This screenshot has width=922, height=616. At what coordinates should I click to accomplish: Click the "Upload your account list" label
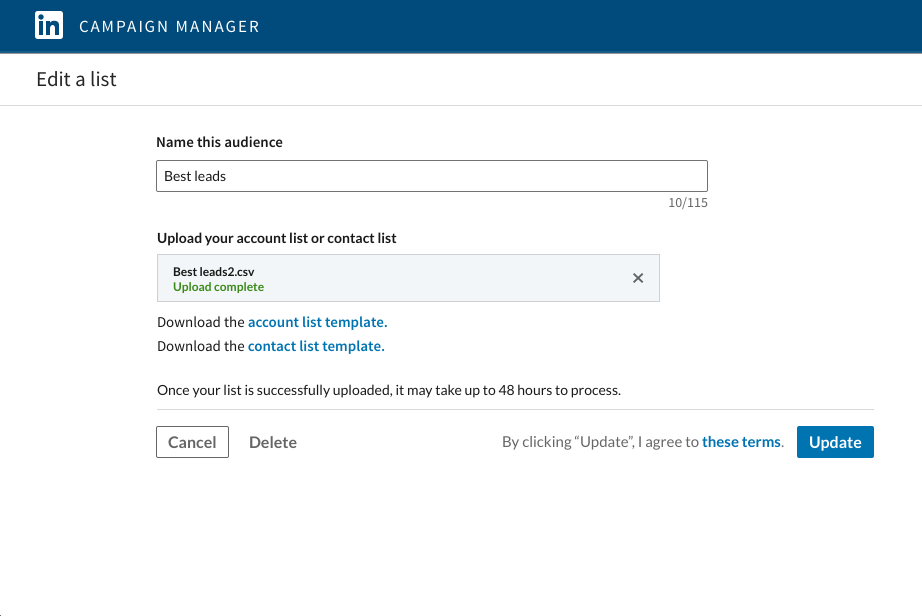(277, 238)
